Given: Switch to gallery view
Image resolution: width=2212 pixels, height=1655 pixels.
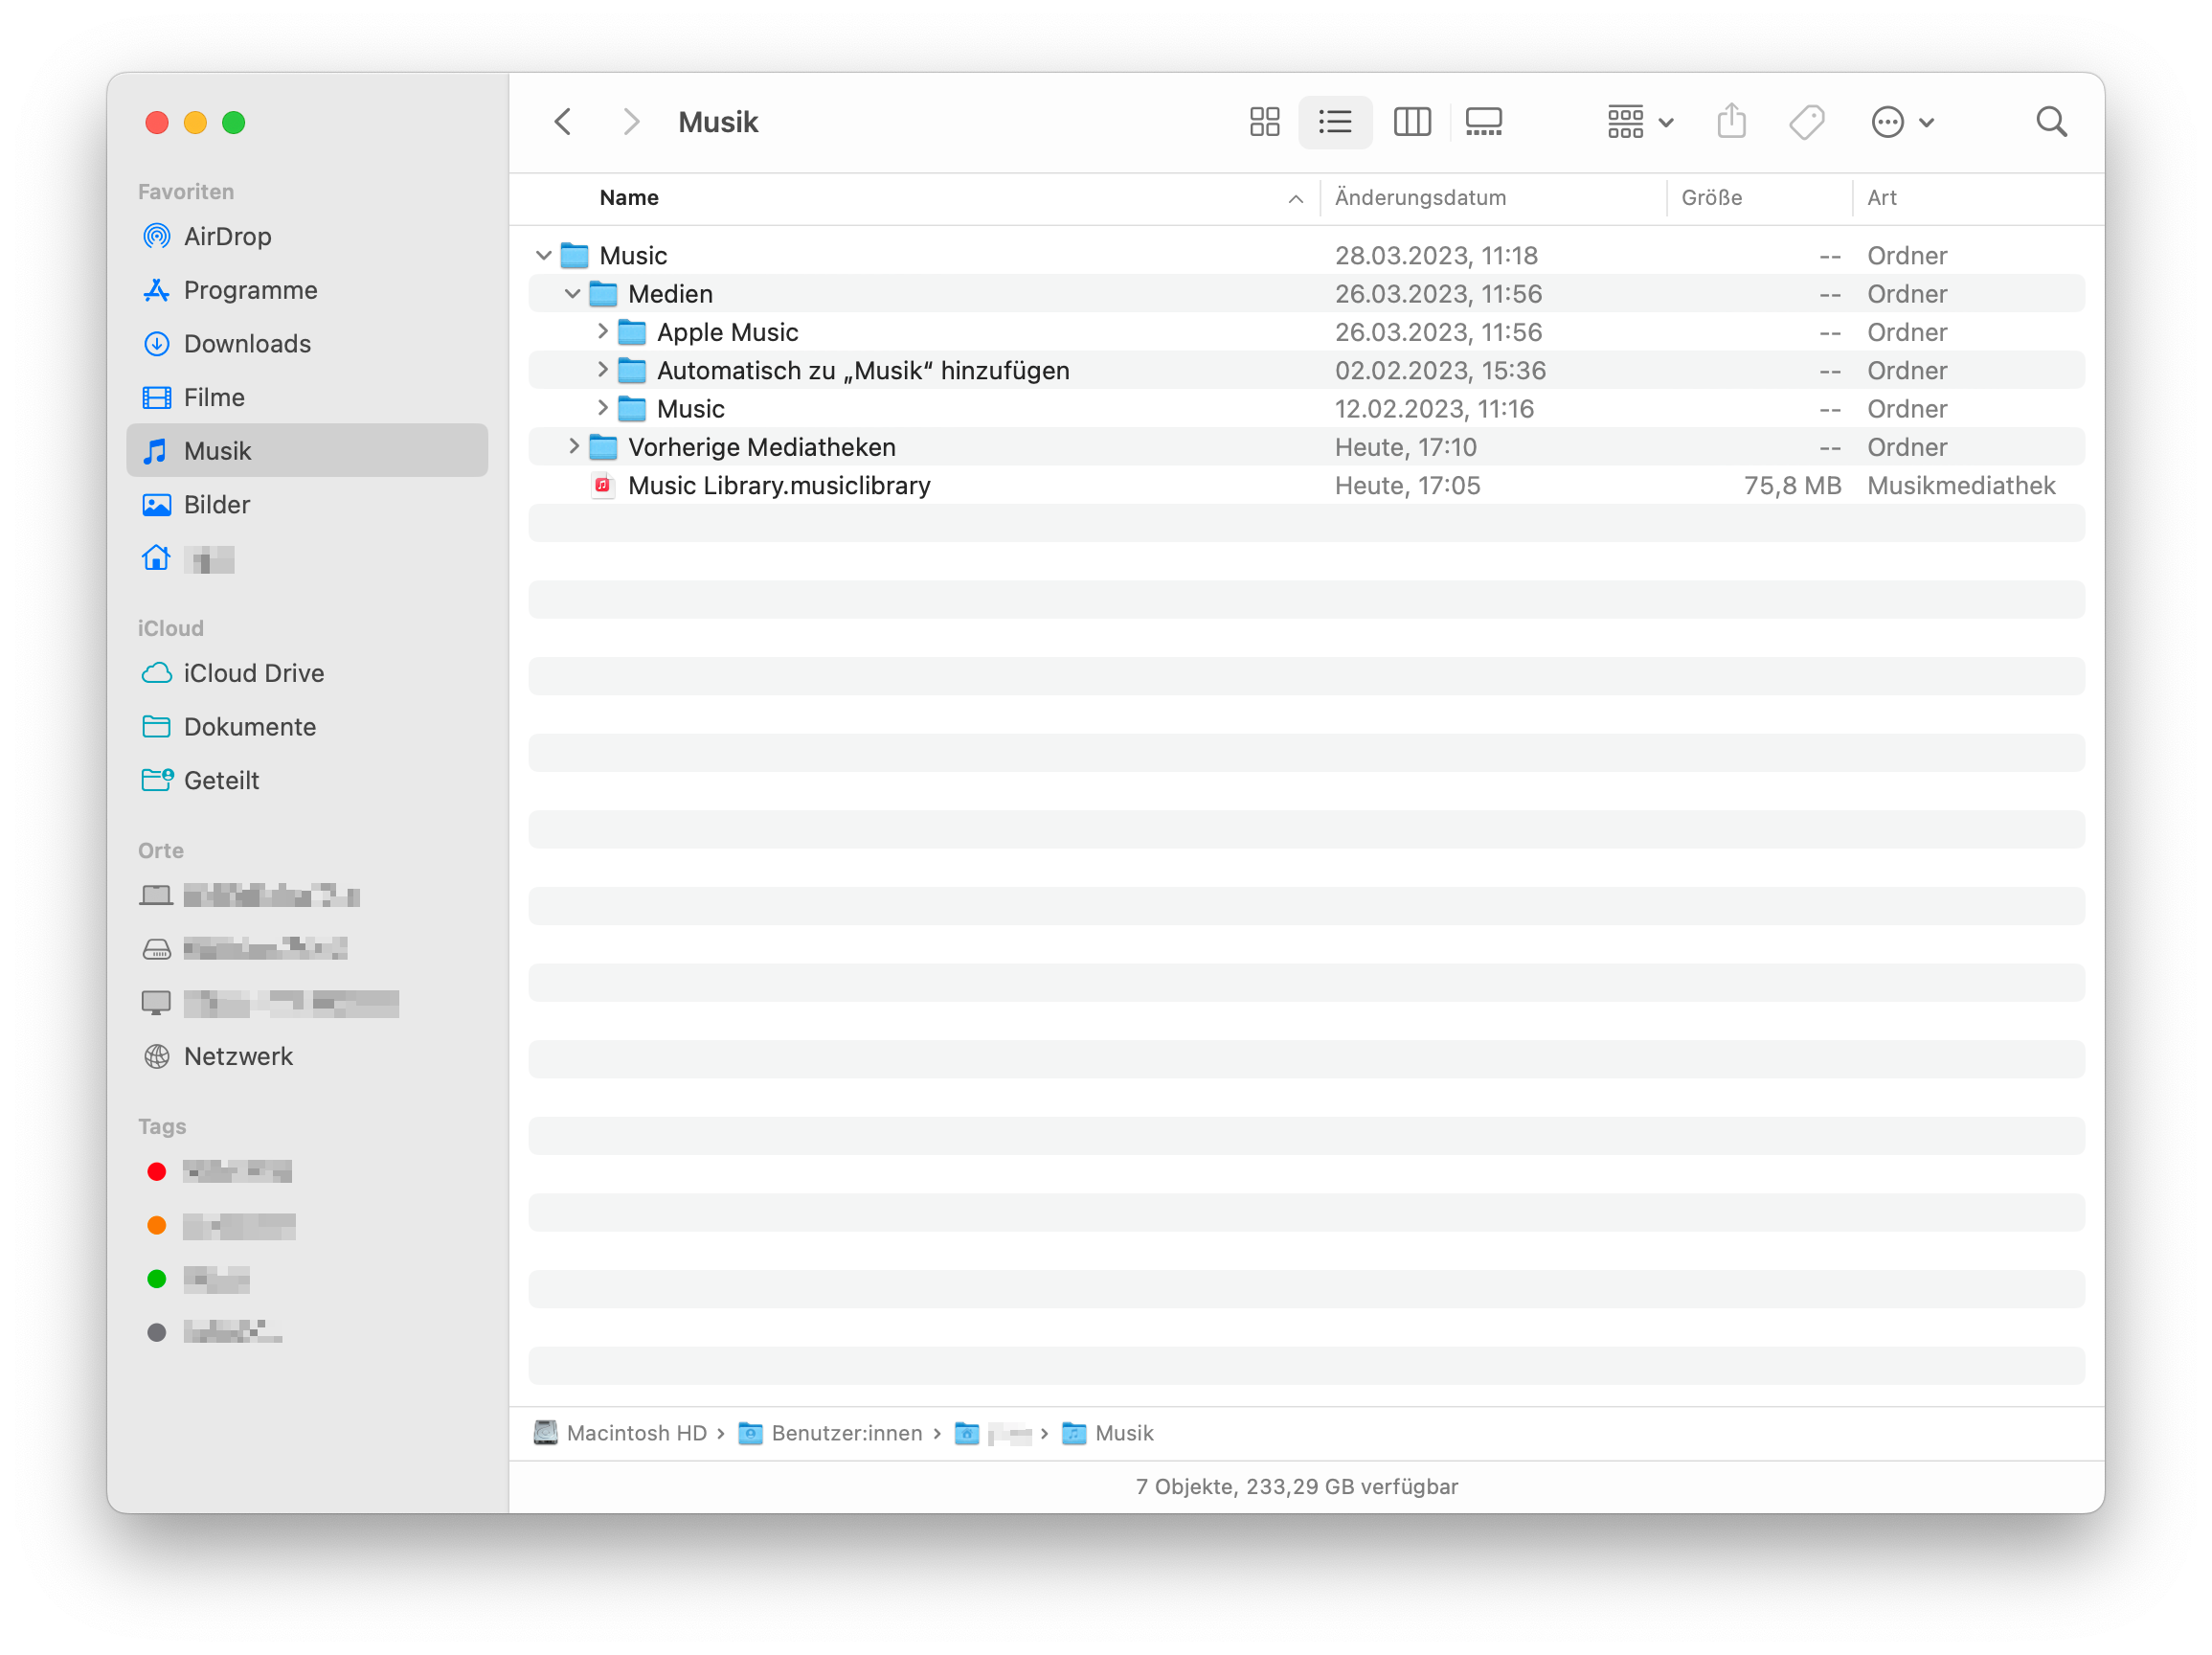Looking at the screenshot, I should (x=1483, y=122).
